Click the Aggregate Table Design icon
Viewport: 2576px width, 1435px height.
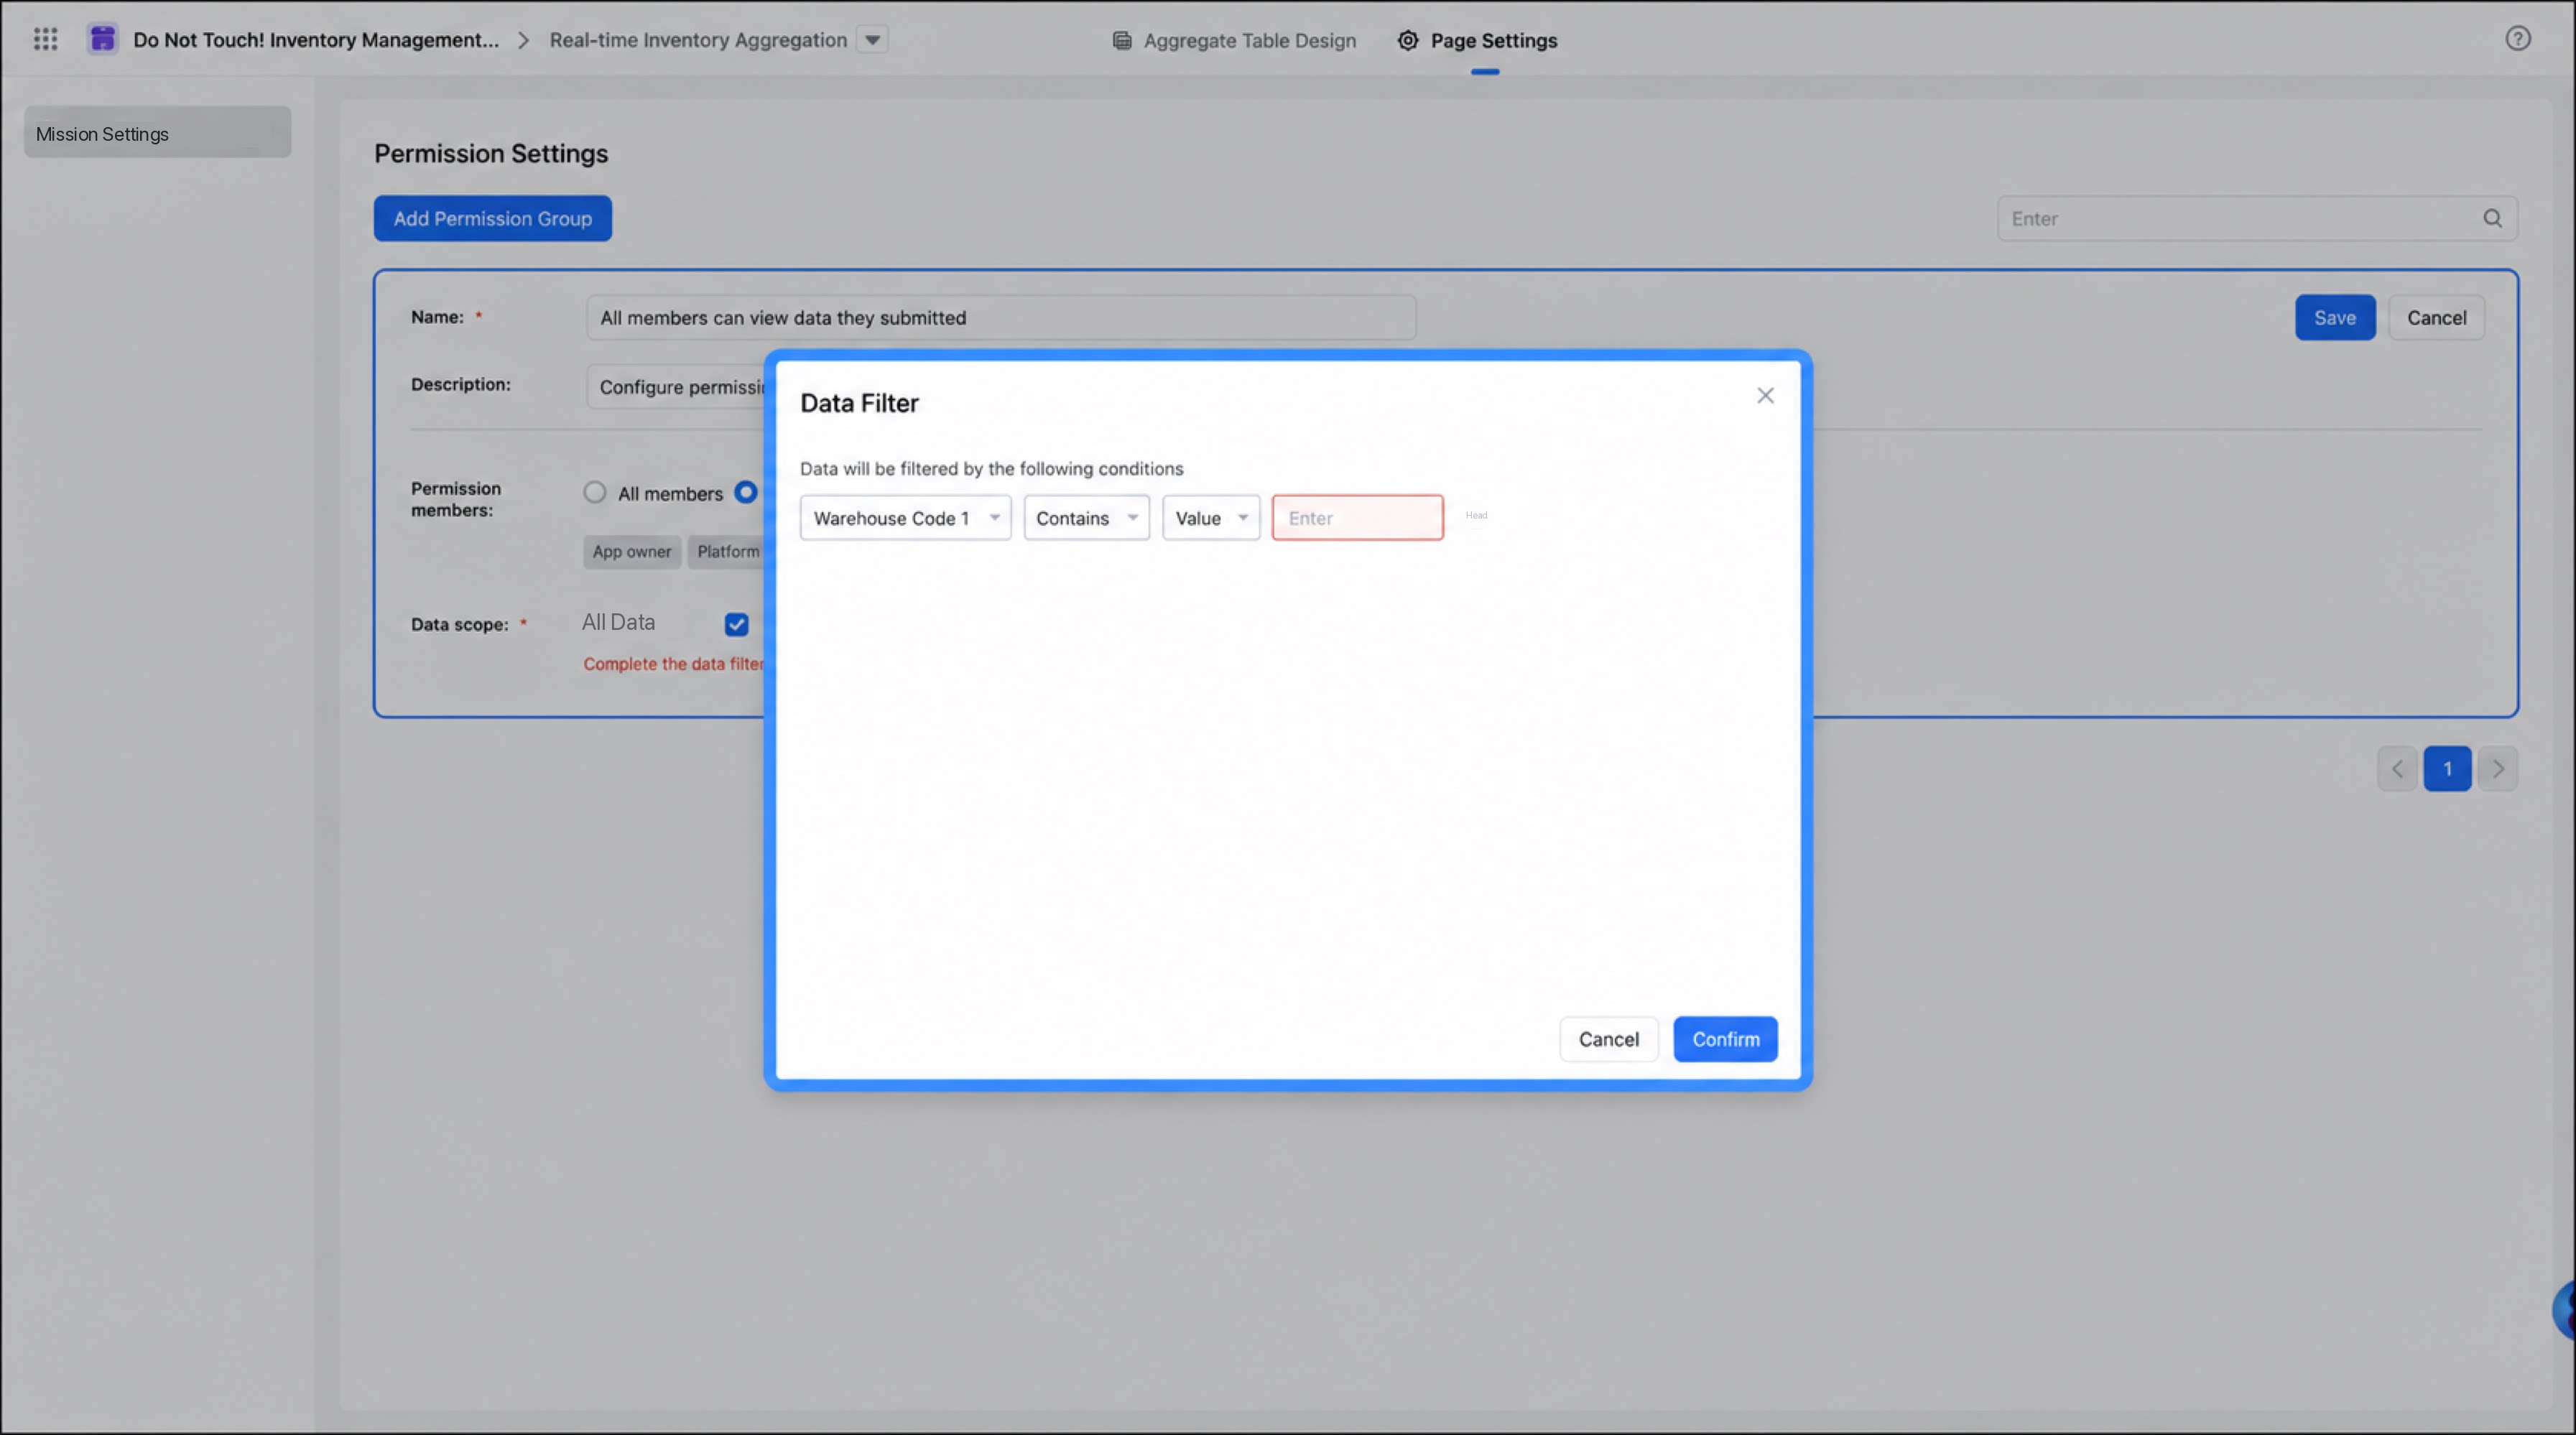point(1122,40)
